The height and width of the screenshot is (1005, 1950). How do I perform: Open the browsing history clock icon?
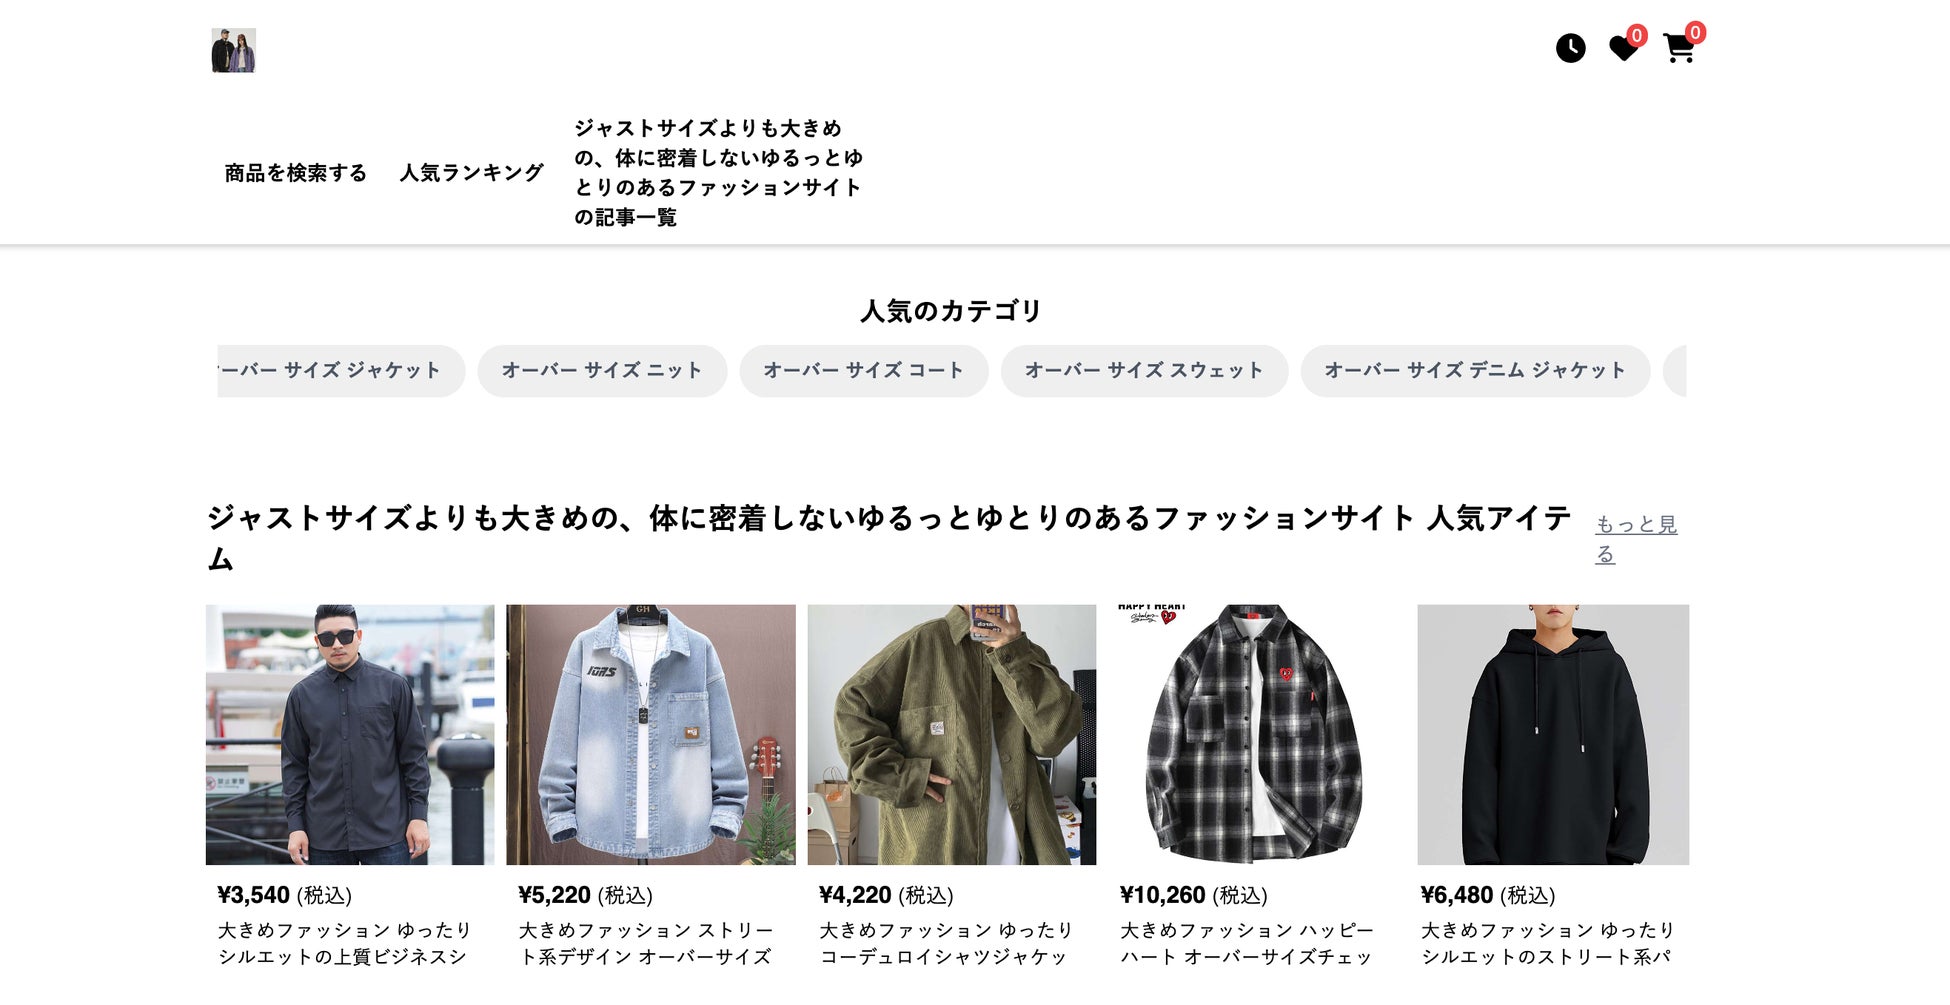tap(1570, 48)
